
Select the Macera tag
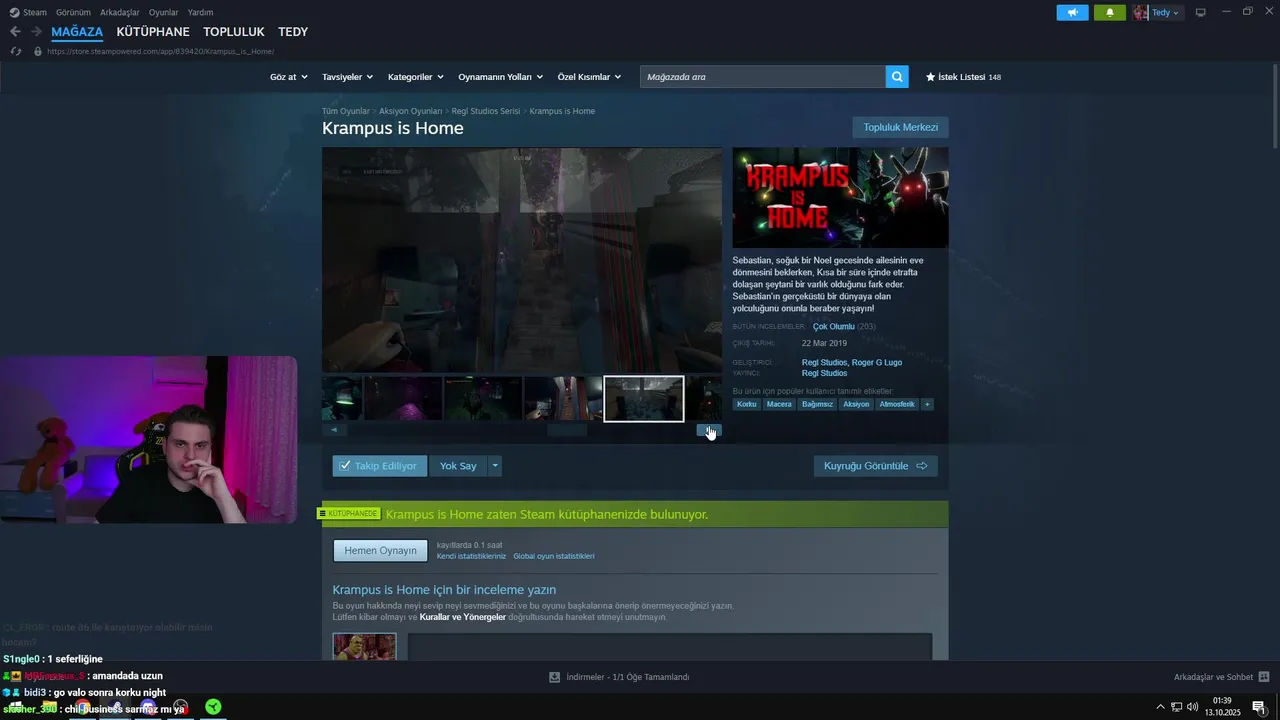click(779, 404)
